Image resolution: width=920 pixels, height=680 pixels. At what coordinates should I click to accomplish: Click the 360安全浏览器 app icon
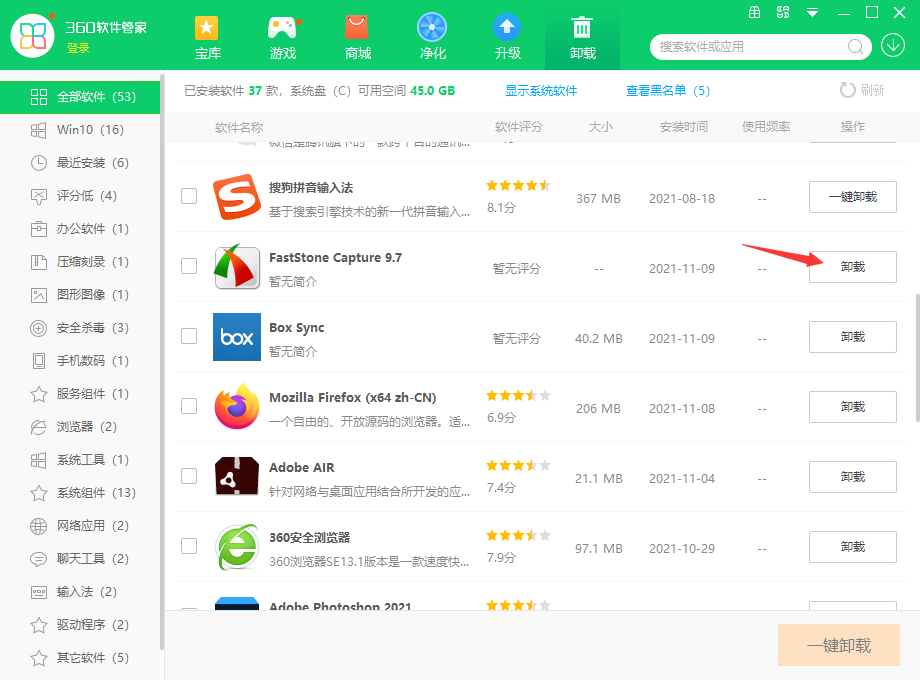[x=236, y=547]
